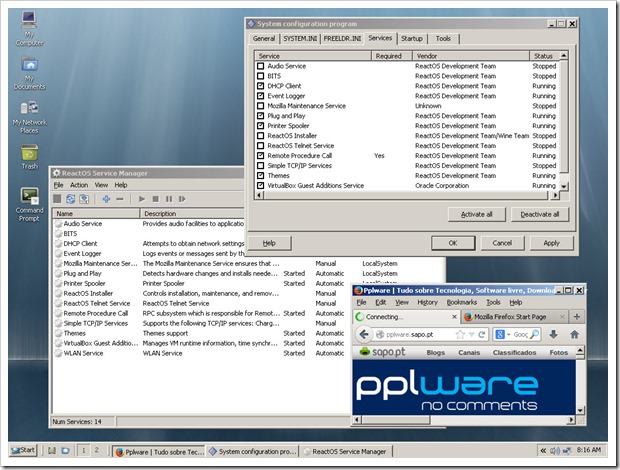Switch to virtual desktop 2
Screen dimensions: 620x470
point(96,450)
